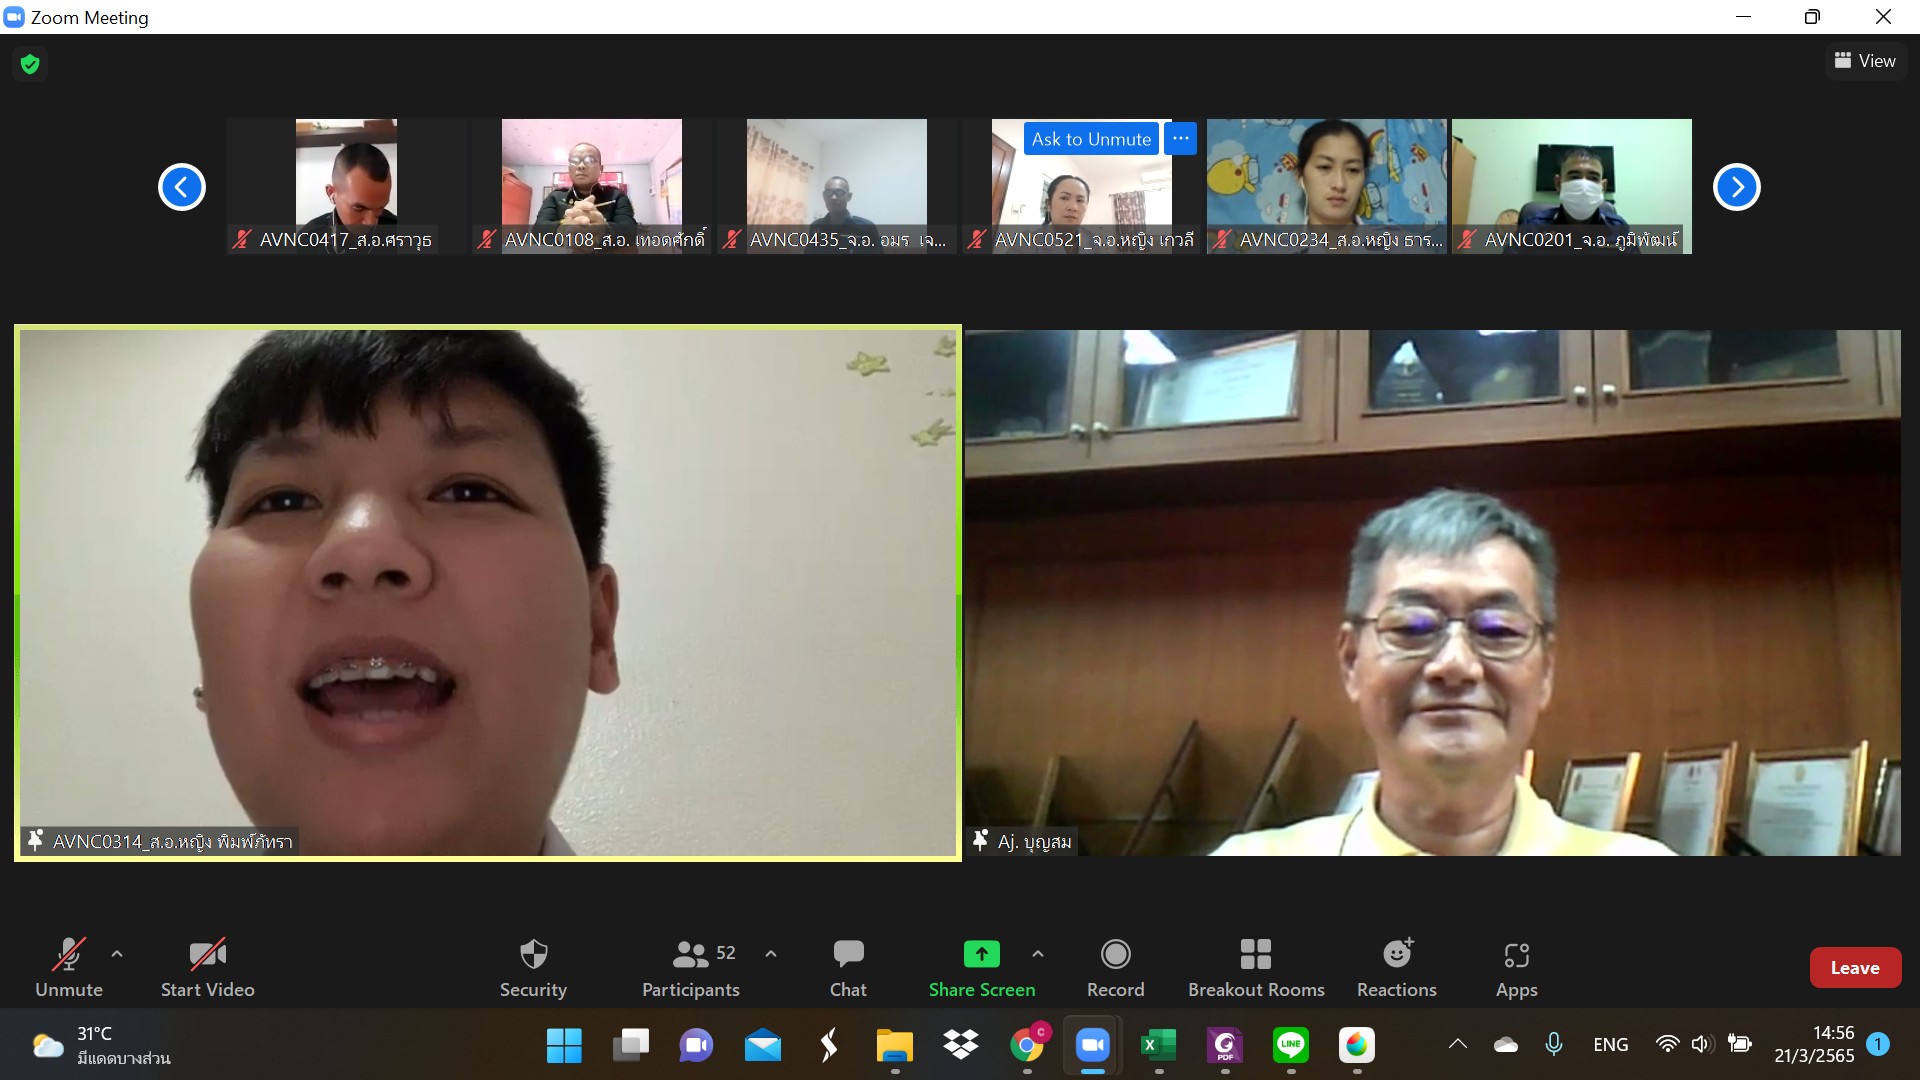The height and width of the screenshot is (1080, 1920).
Task: Open LINE app from taskbar
Action: tap(1291, 1045)
